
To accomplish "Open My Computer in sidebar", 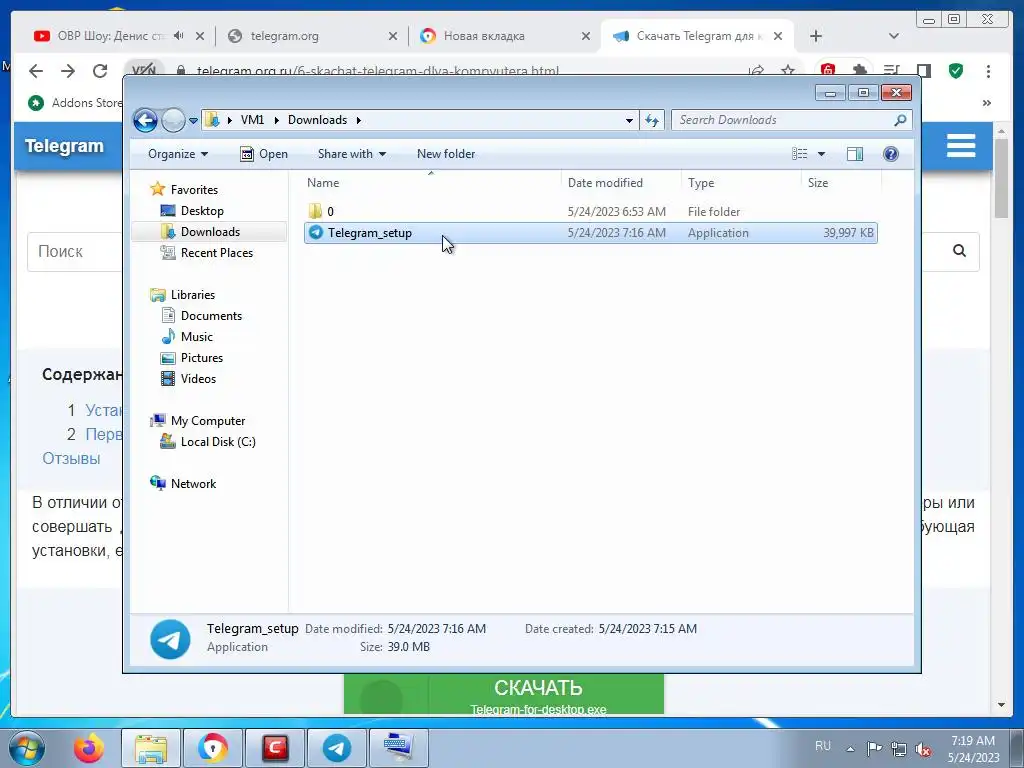I will click(x=208, y=421).
